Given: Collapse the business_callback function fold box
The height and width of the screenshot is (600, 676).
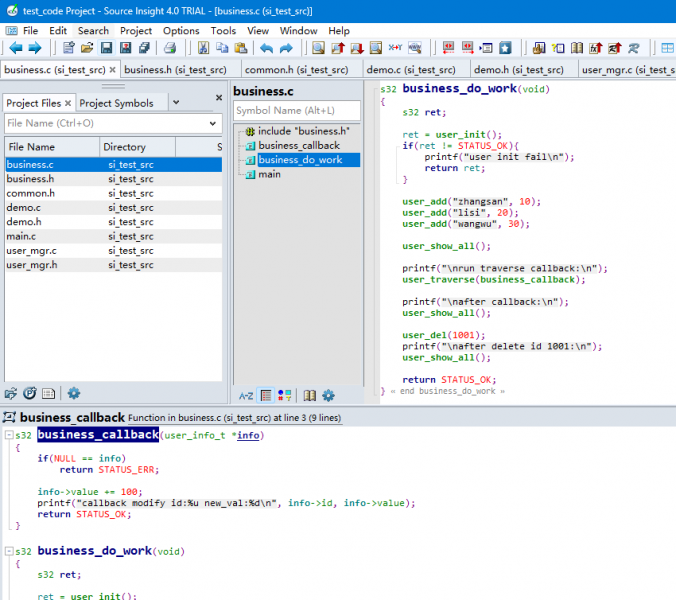Looking at the screenshot, I should pos(8,434).
